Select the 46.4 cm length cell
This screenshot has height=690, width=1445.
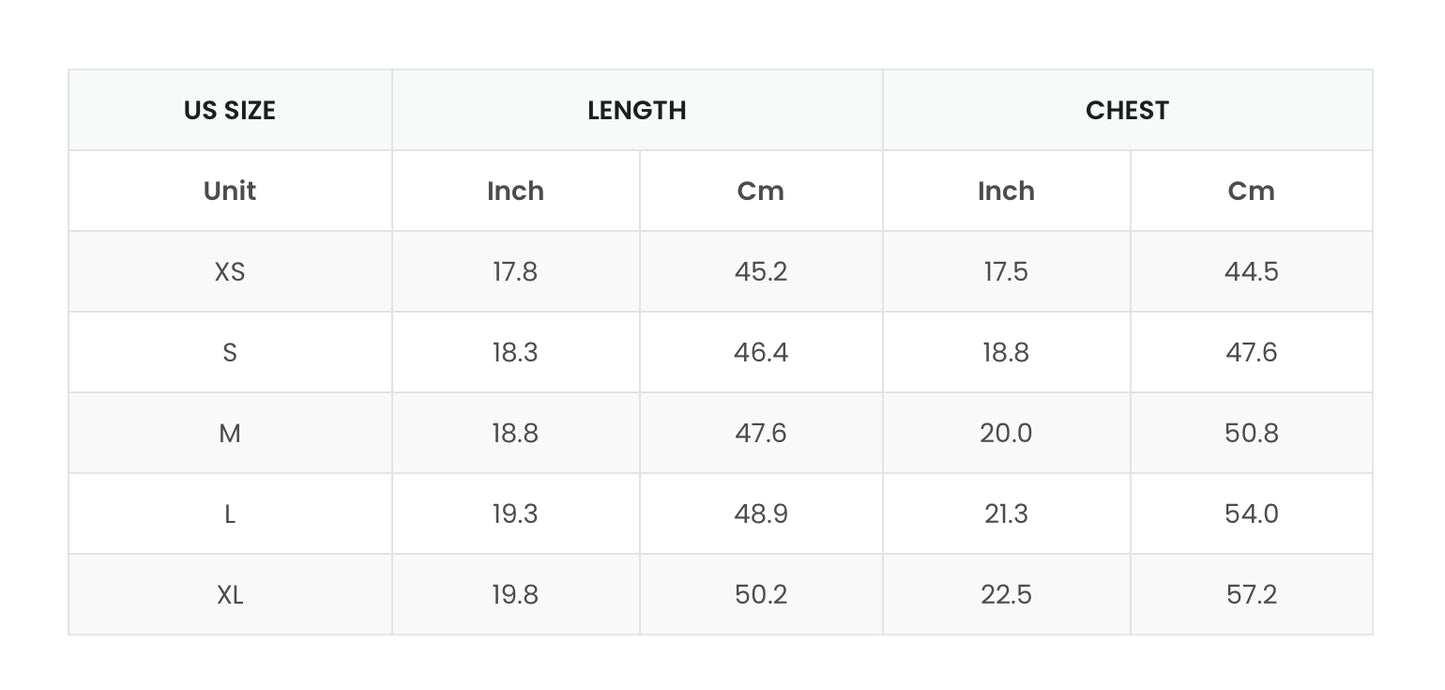click(x=761, y=353)
